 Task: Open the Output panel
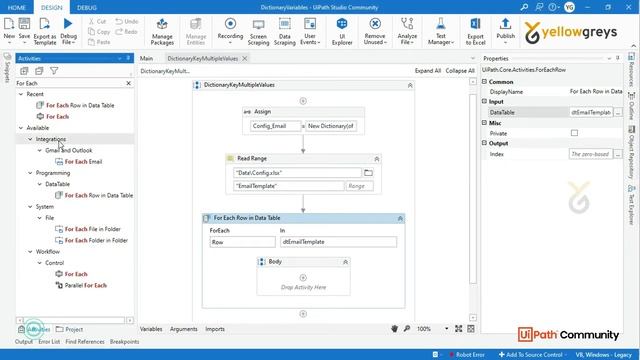coord(24,342)
